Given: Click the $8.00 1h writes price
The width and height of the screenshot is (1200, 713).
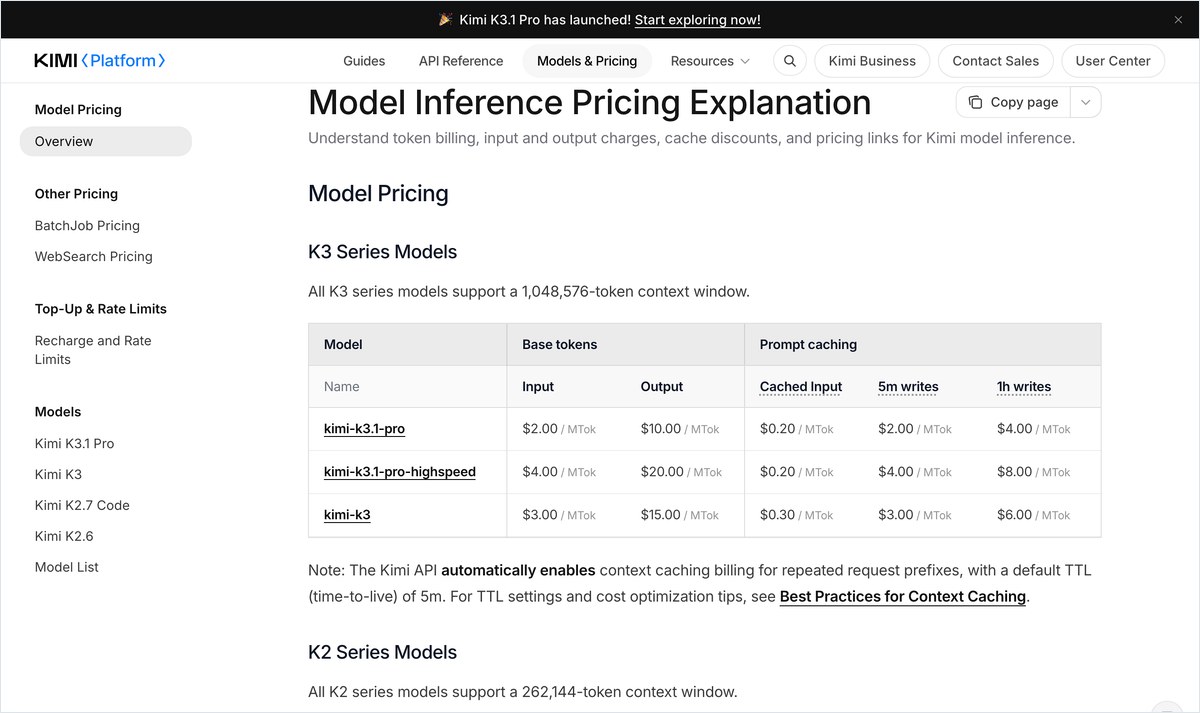Looking at the screenshot, I should click(x=1014, y=472).
